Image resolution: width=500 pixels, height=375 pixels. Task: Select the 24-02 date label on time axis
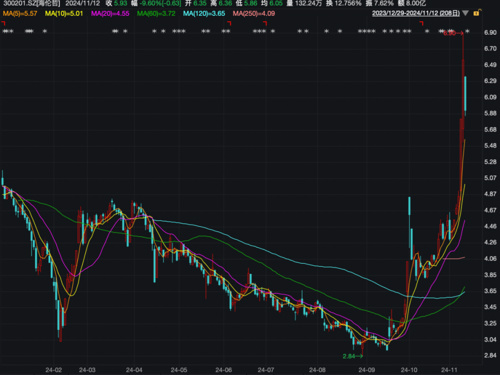[x=54, y=370]
